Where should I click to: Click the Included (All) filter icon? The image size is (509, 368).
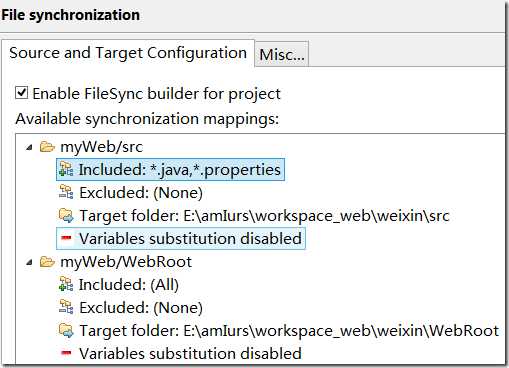tap(66, 284)
